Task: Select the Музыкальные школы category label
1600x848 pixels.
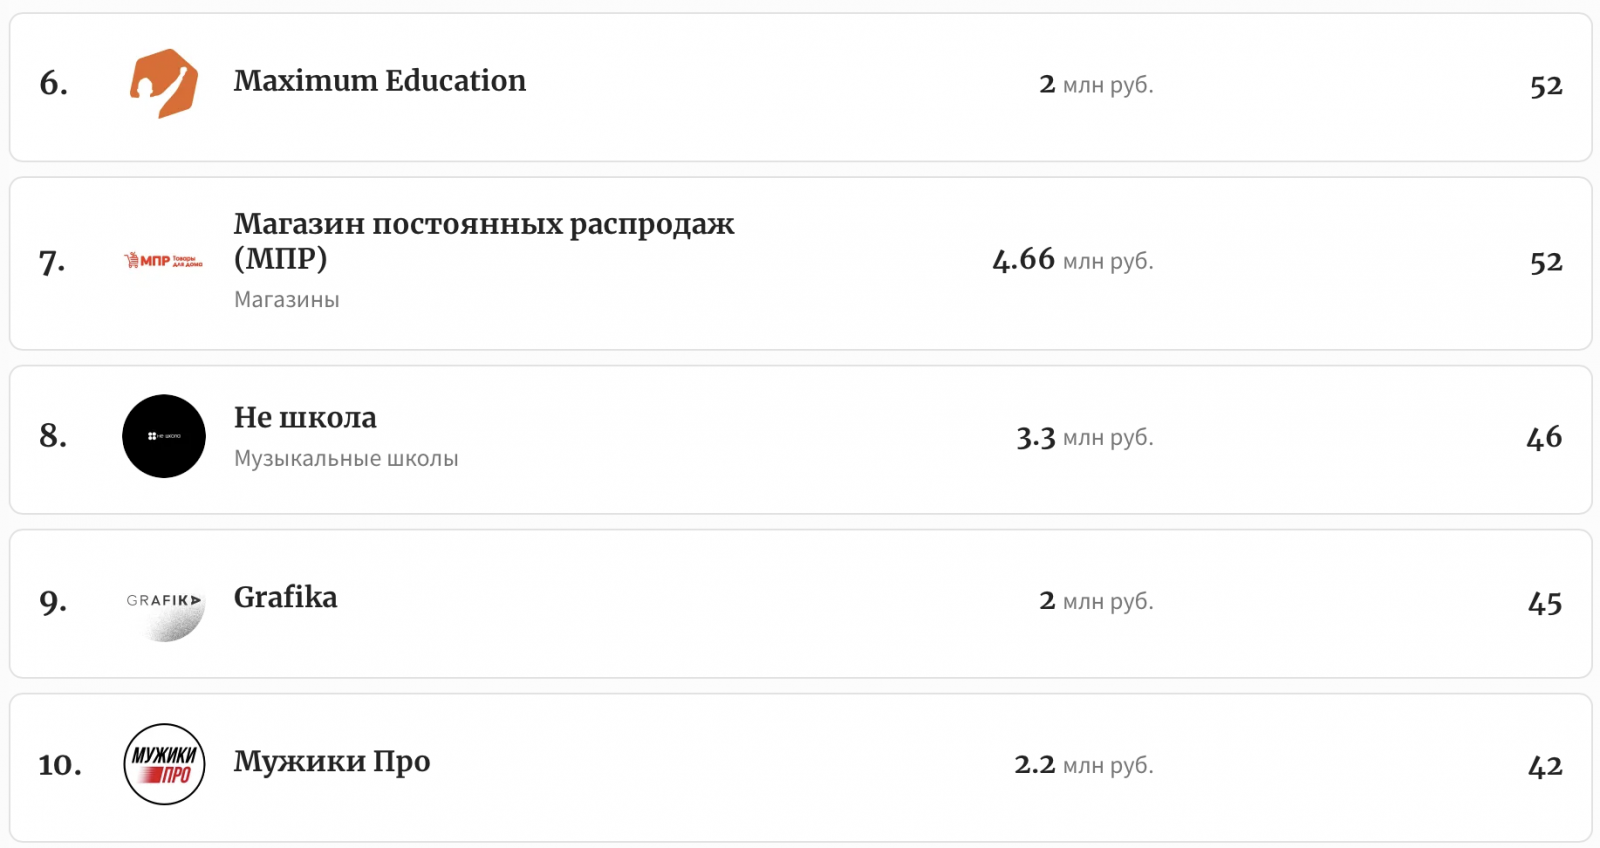Action: click(346, 459)
